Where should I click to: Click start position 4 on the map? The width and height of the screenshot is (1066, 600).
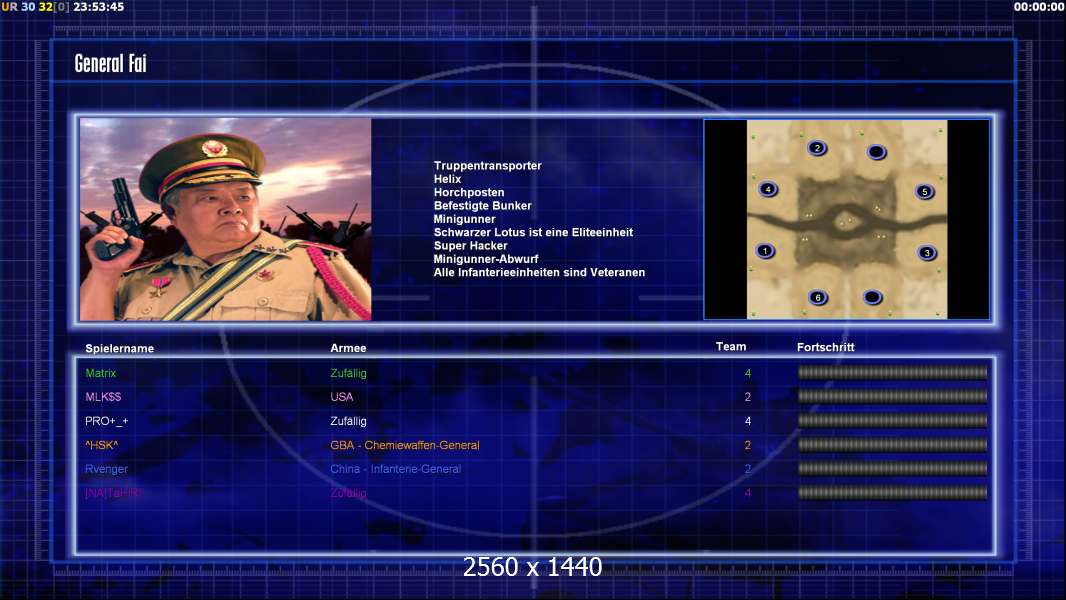(x=768, y=189)
